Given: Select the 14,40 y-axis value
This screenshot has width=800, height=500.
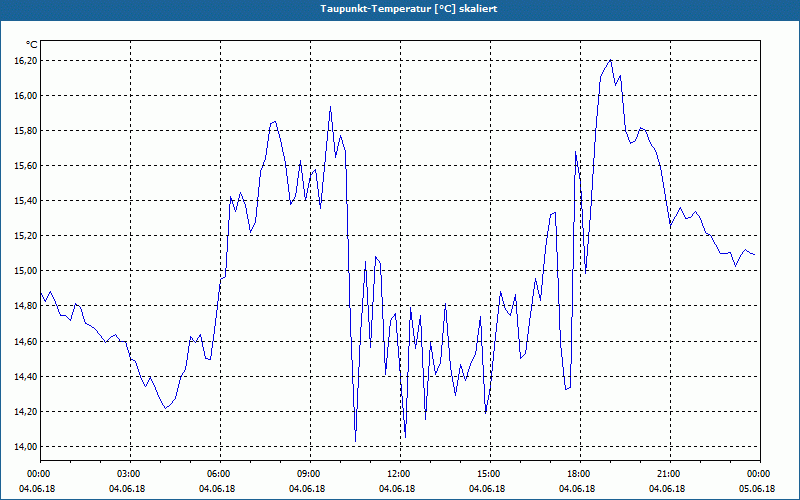Looking at the screenshot, I should (x=27, y=377).
